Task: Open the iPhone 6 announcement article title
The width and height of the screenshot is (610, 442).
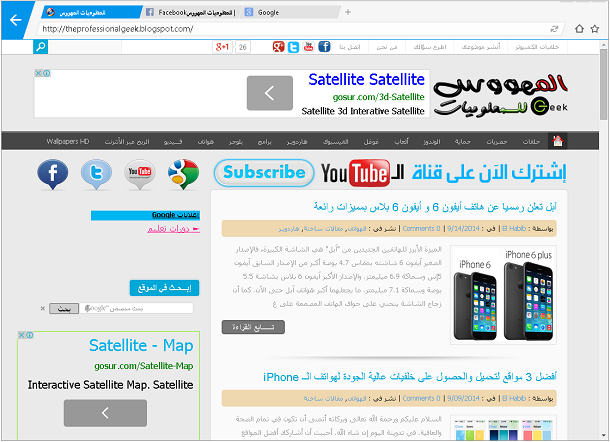Action: [435, 207]
